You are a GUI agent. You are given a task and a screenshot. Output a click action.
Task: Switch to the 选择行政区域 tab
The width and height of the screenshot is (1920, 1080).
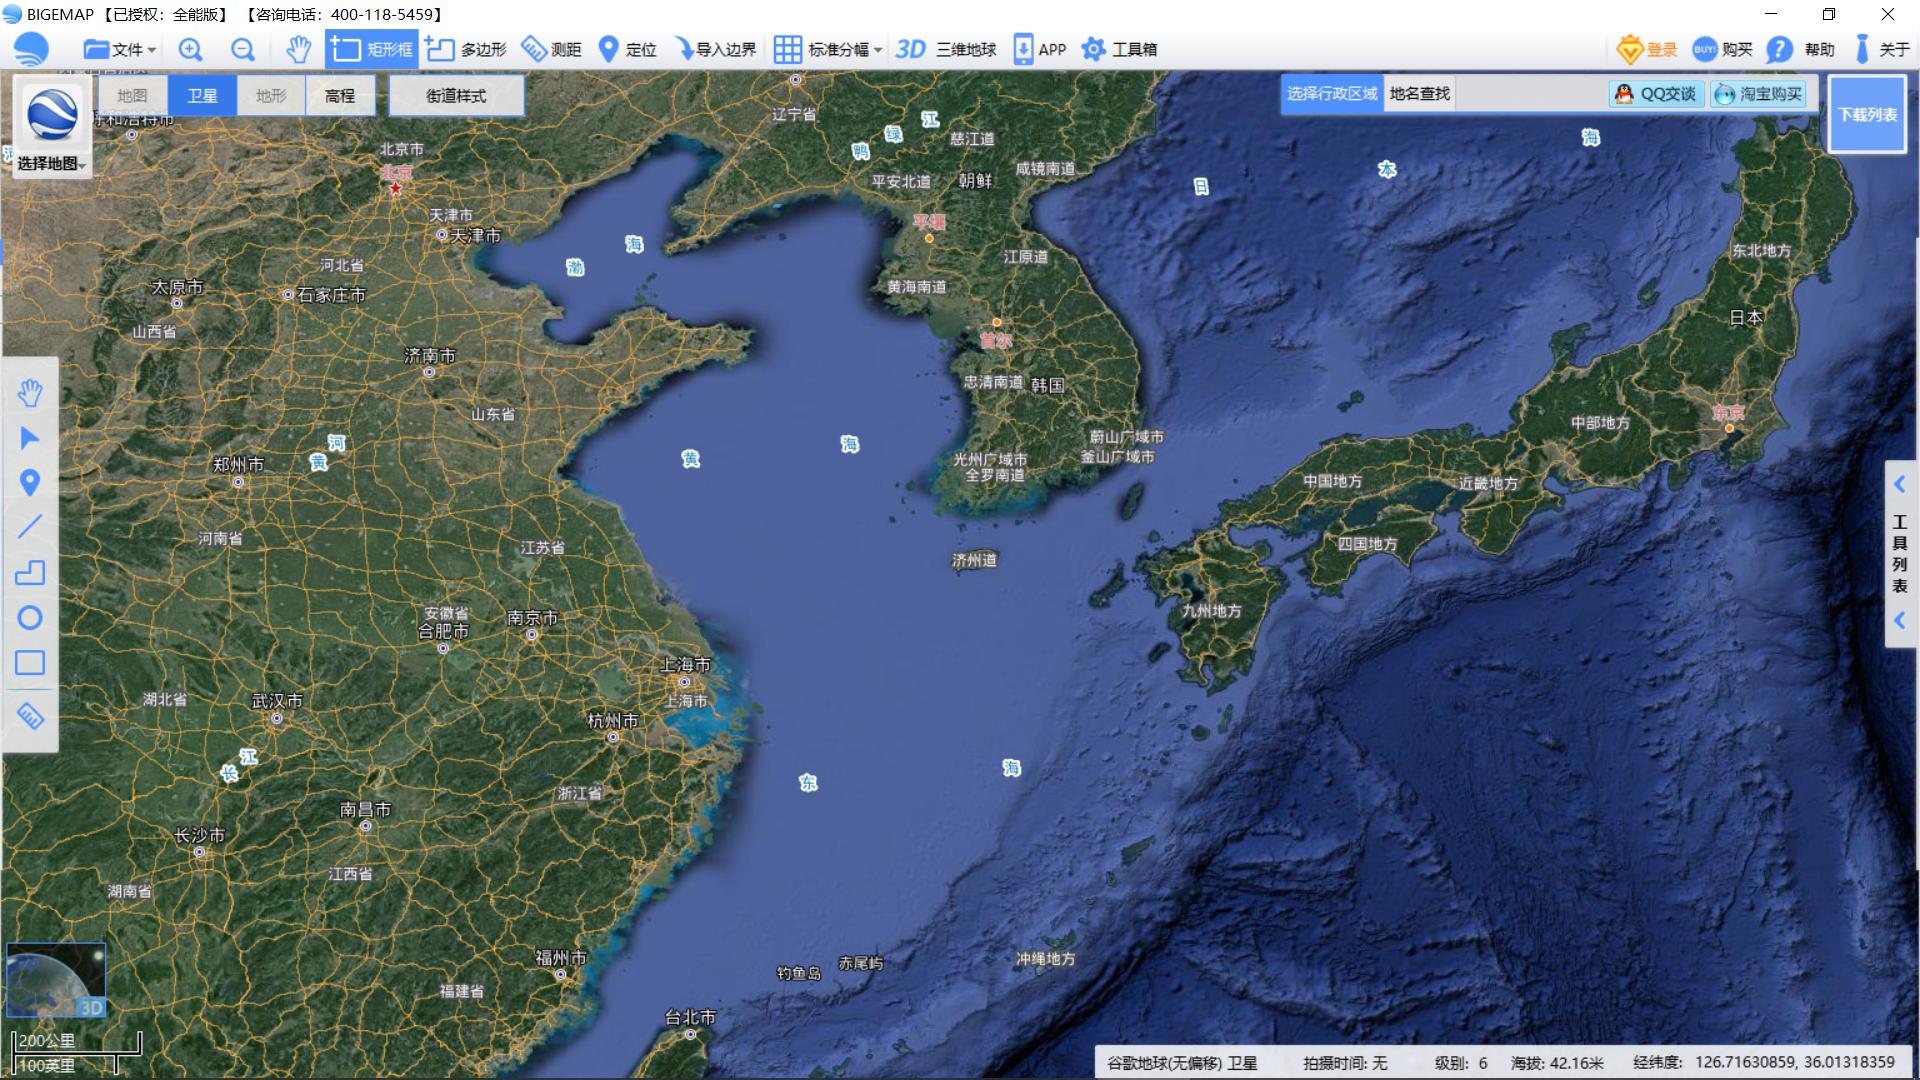click(1332, 94)
